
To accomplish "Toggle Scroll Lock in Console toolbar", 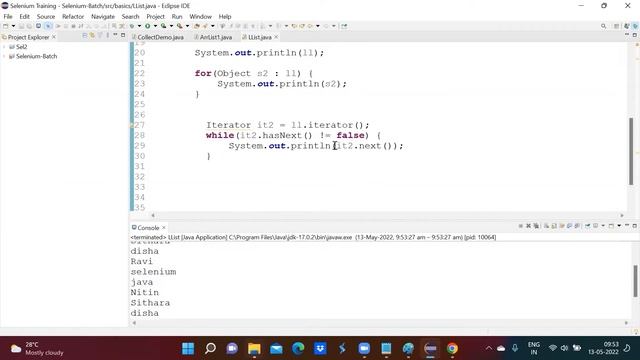I will (554, 226).
